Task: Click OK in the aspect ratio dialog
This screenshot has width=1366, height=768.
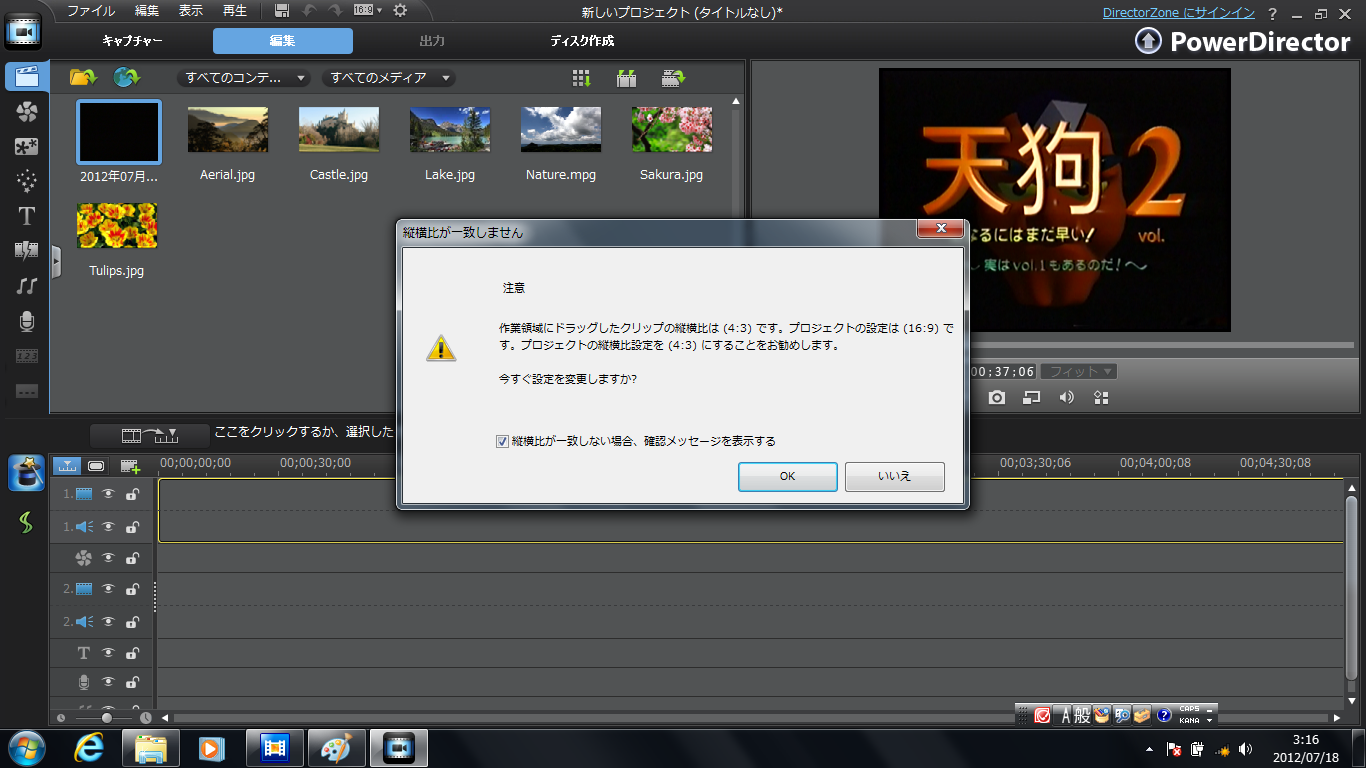Action: click(788, 477)
